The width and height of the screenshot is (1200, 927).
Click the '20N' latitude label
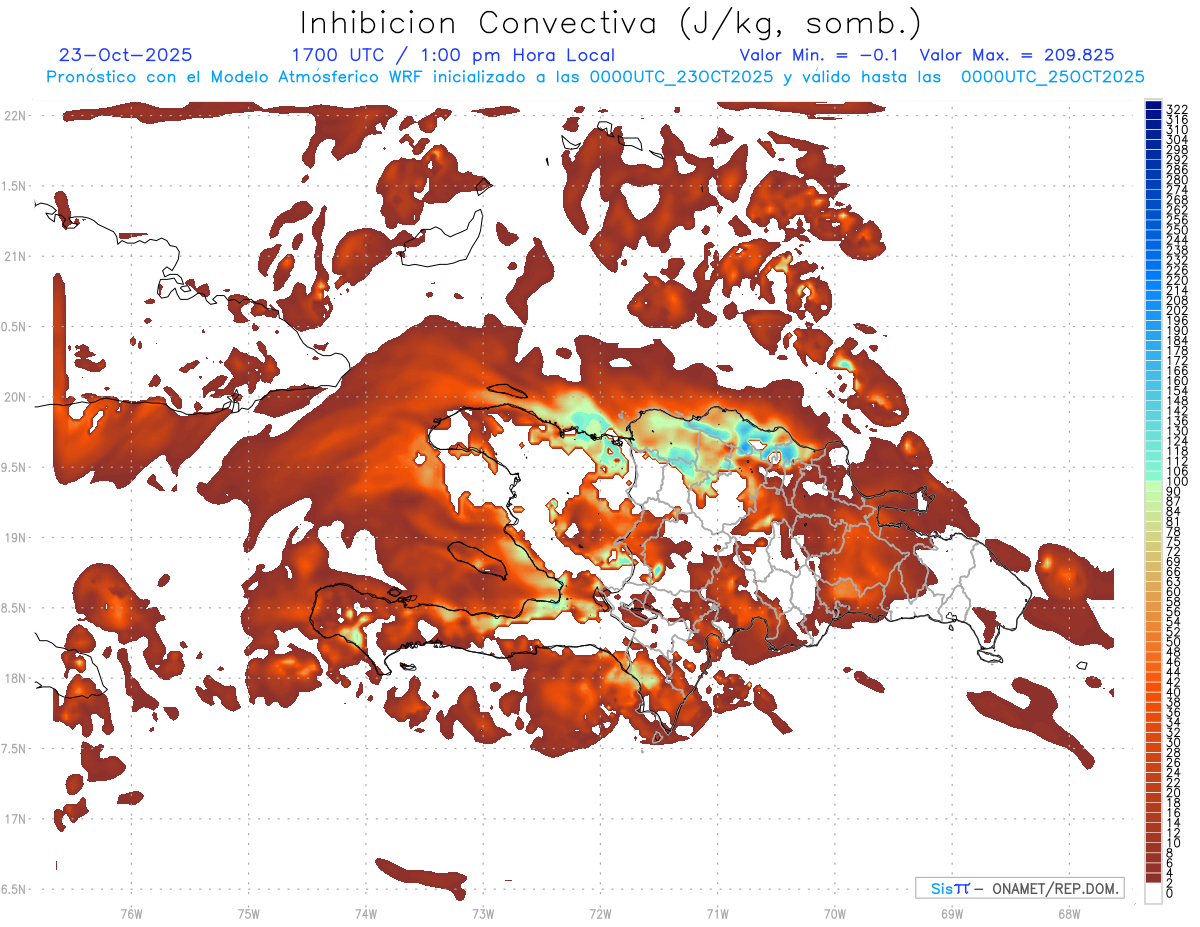tap(14, 397)
